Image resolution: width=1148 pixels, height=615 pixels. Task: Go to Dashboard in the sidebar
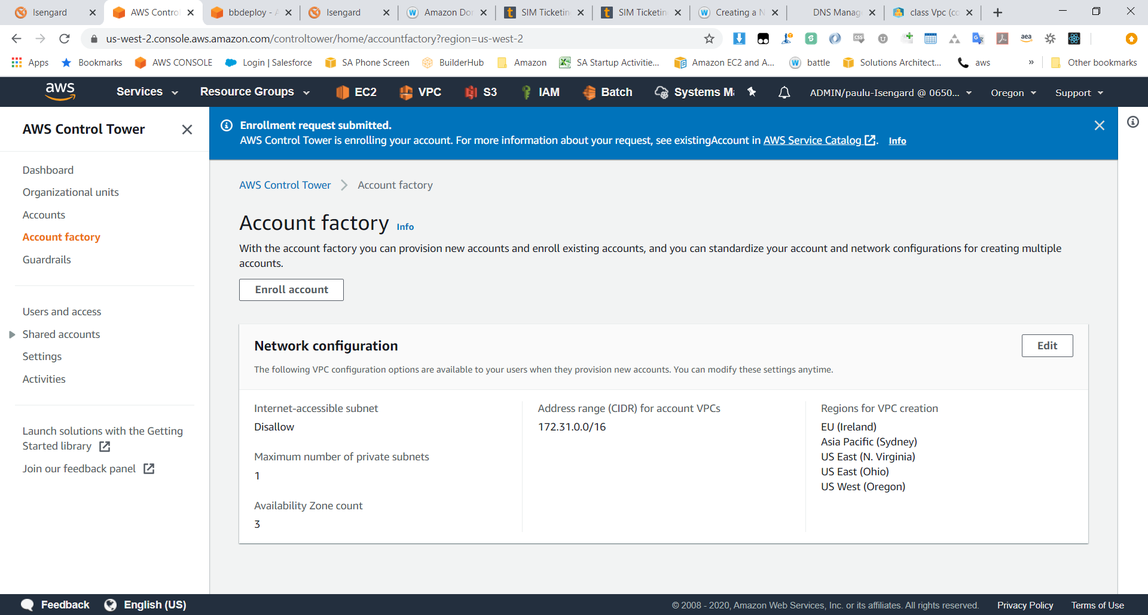click(48, 171)
